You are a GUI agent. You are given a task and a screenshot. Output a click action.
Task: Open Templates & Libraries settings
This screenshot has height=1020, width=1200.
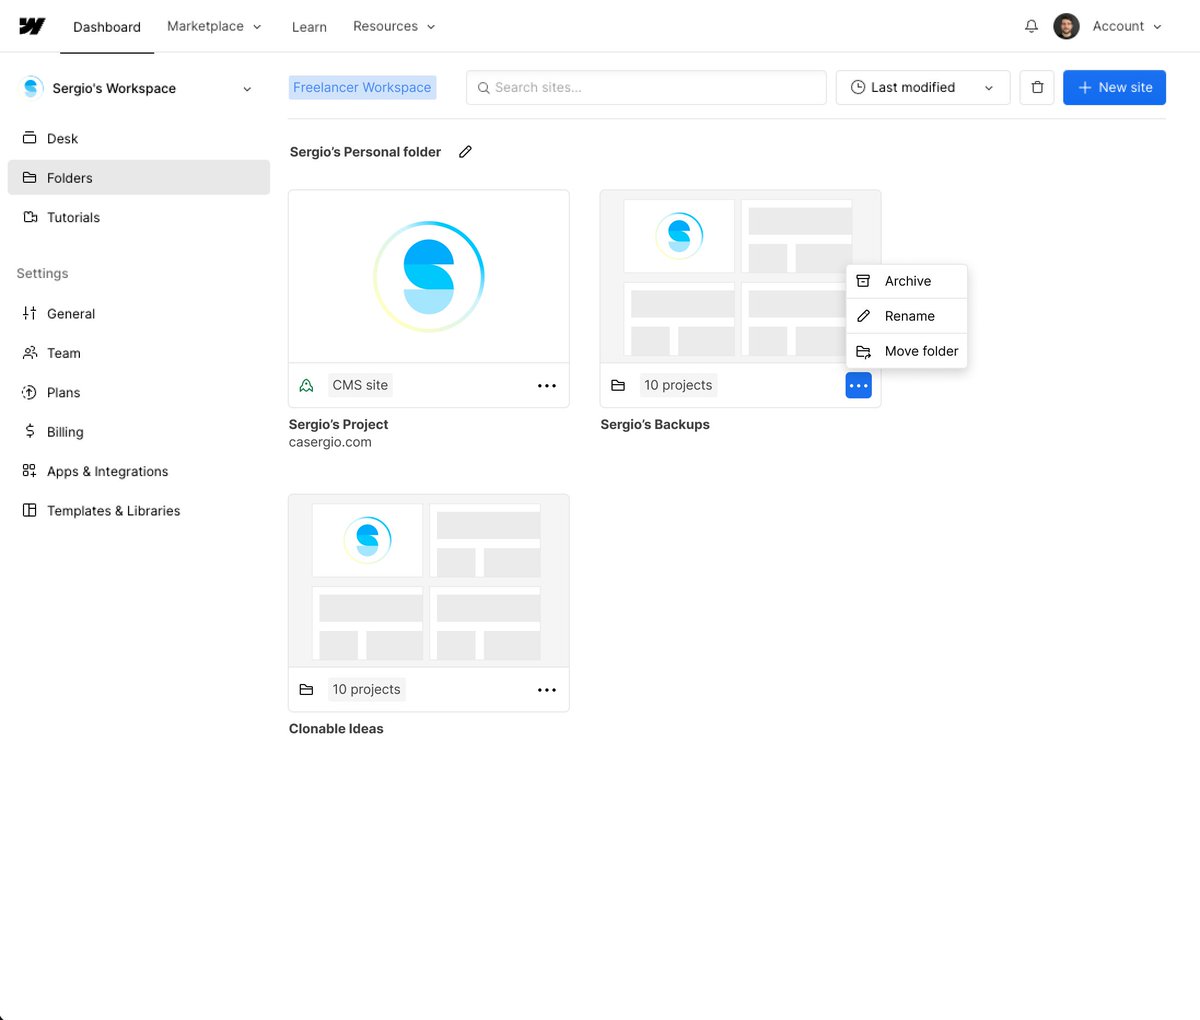(139, 510)
